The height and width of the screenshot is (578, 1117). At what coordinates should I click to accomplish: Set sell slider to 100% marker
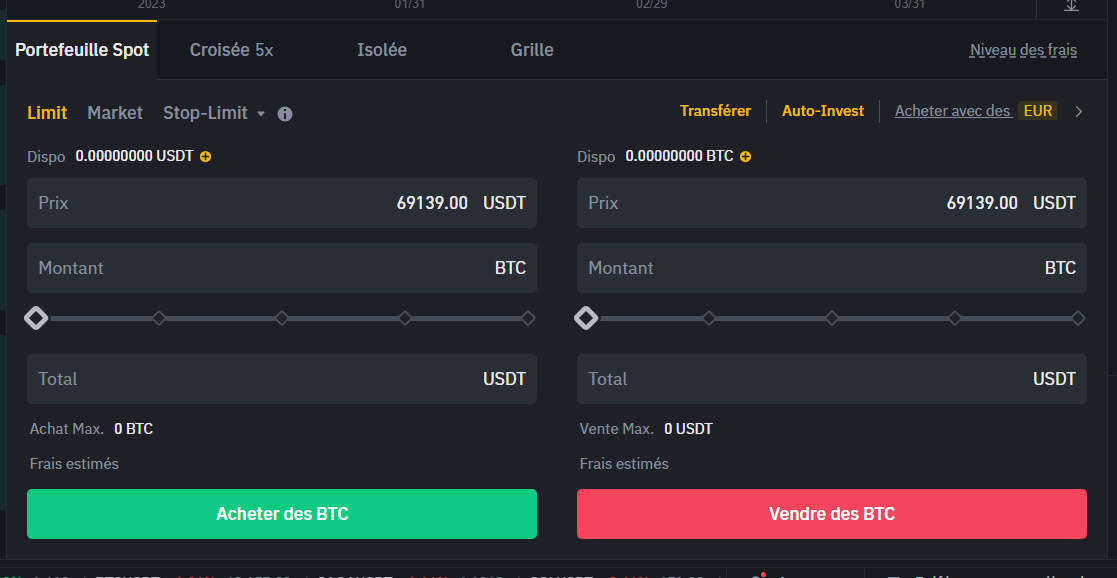pos(1078,318)
